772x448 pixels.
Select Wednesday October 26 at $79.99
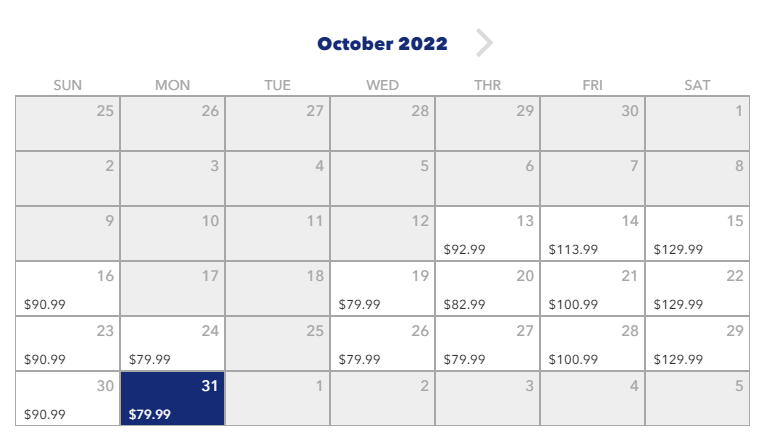click(x=383, y=344)
